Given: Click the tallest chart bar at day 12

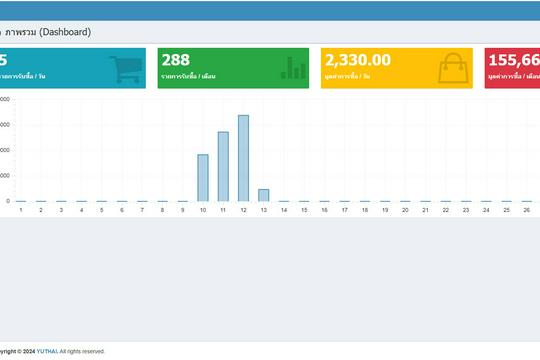Looking at the screenshot, I should click(x=243, y=158).
